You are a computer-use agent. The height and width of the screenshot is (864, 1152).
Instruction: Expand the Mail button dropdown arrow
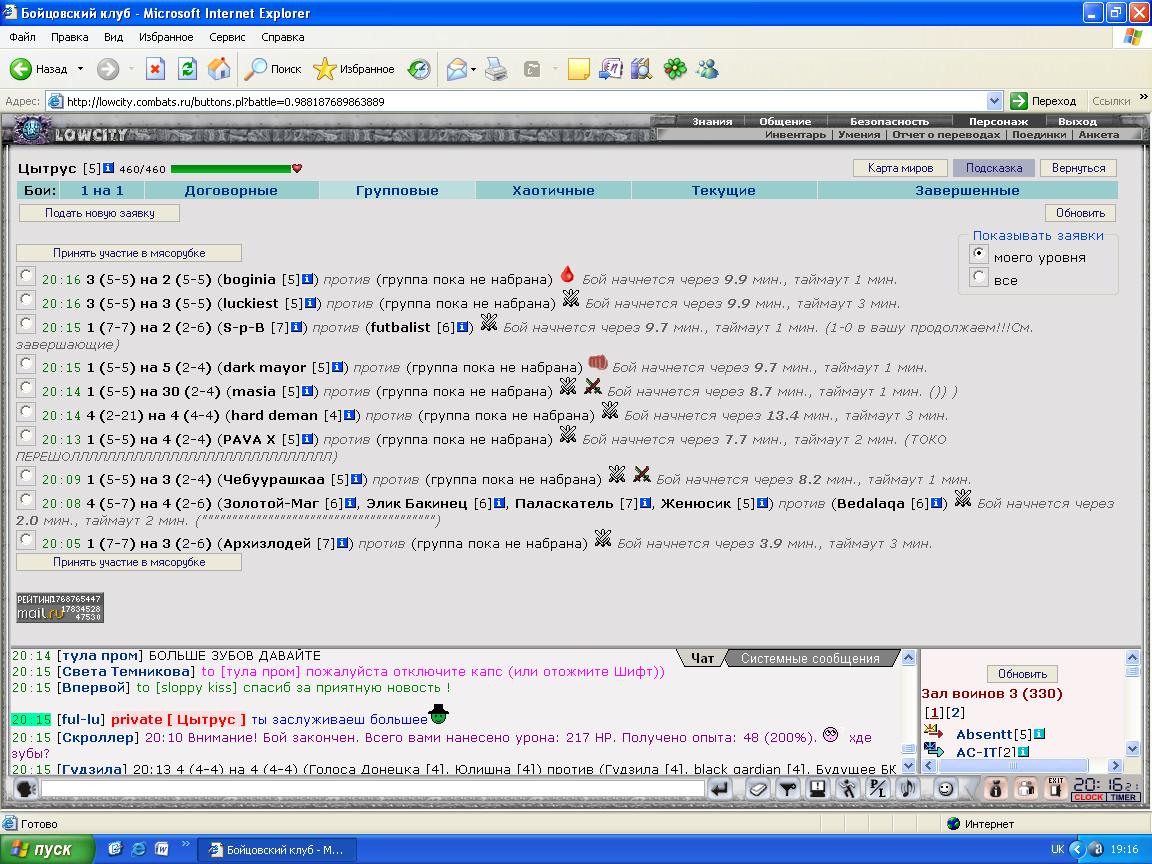click(x=473, y=69)
